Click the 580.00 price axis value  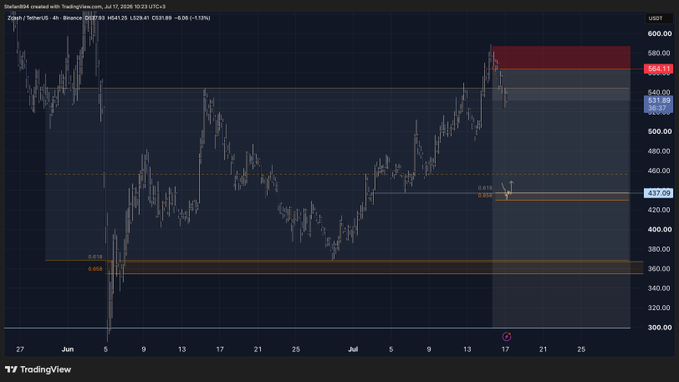coord(660,53)
